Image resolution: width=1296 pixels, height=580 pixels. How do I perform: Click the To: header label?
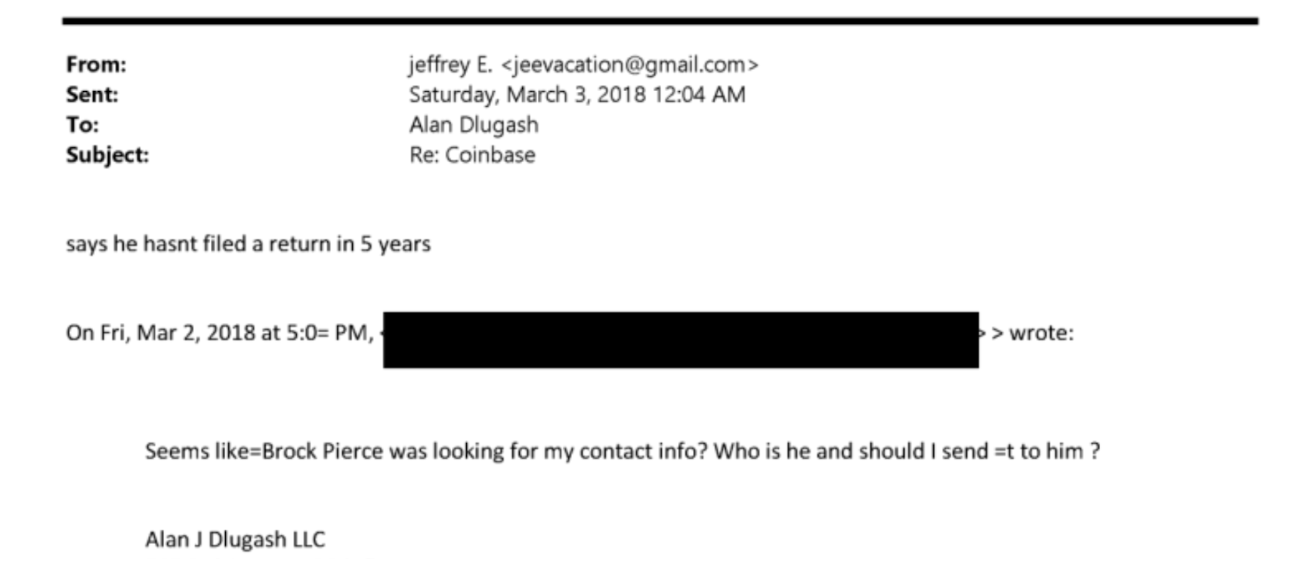tap(82, 125)
